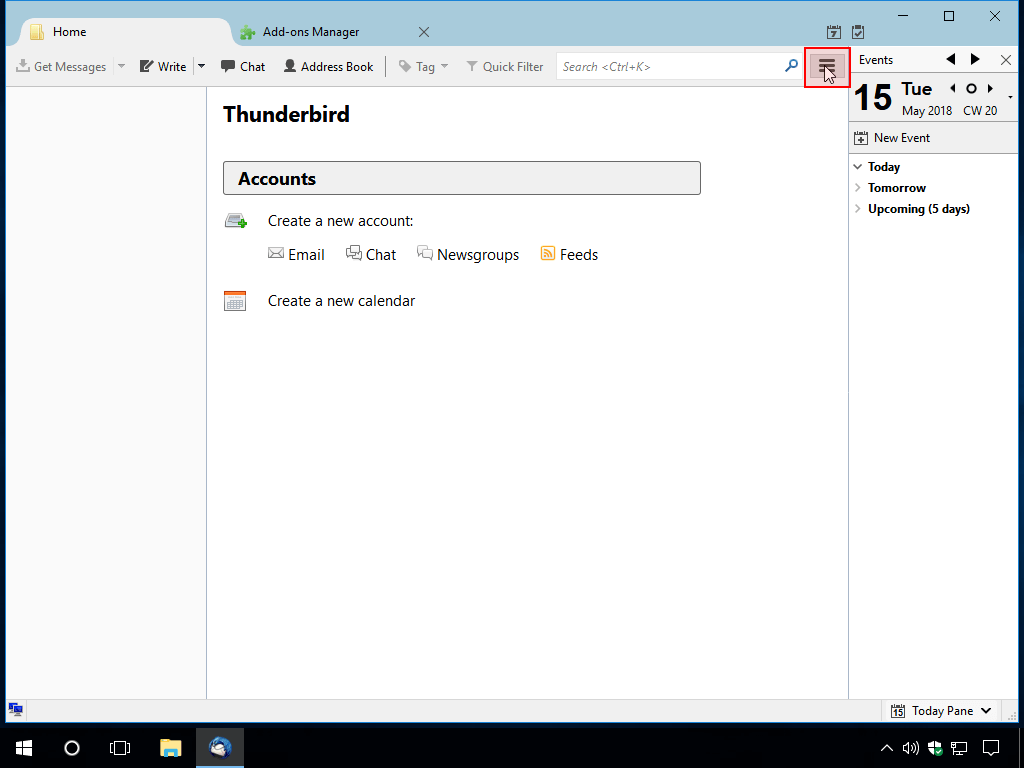Click Create a new calendar

tap(341, 301)
